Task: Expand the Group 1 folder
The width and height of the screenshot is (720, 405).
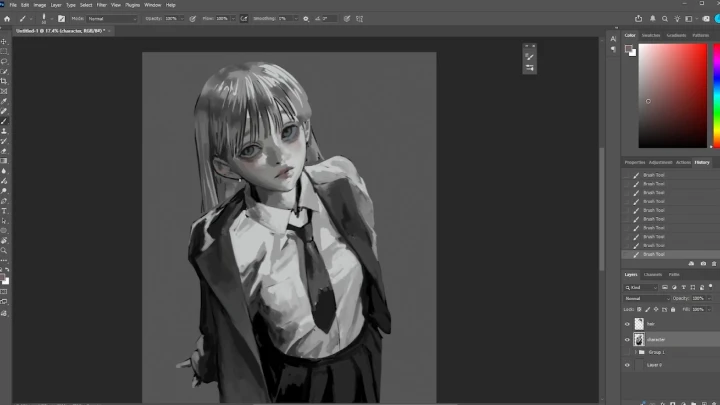Action: 636,352
